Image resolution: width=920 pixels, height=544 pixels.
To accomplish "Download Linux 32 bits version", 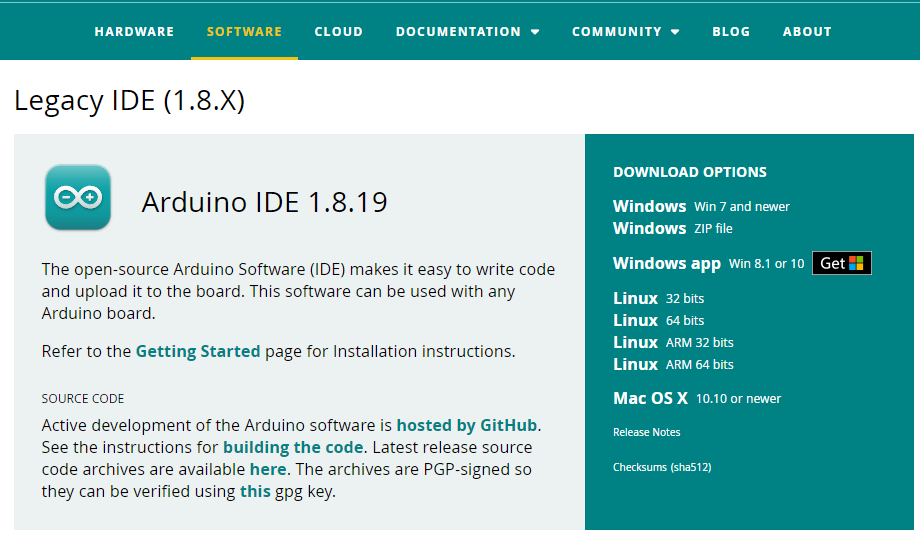I will click(x=658, y=298).
